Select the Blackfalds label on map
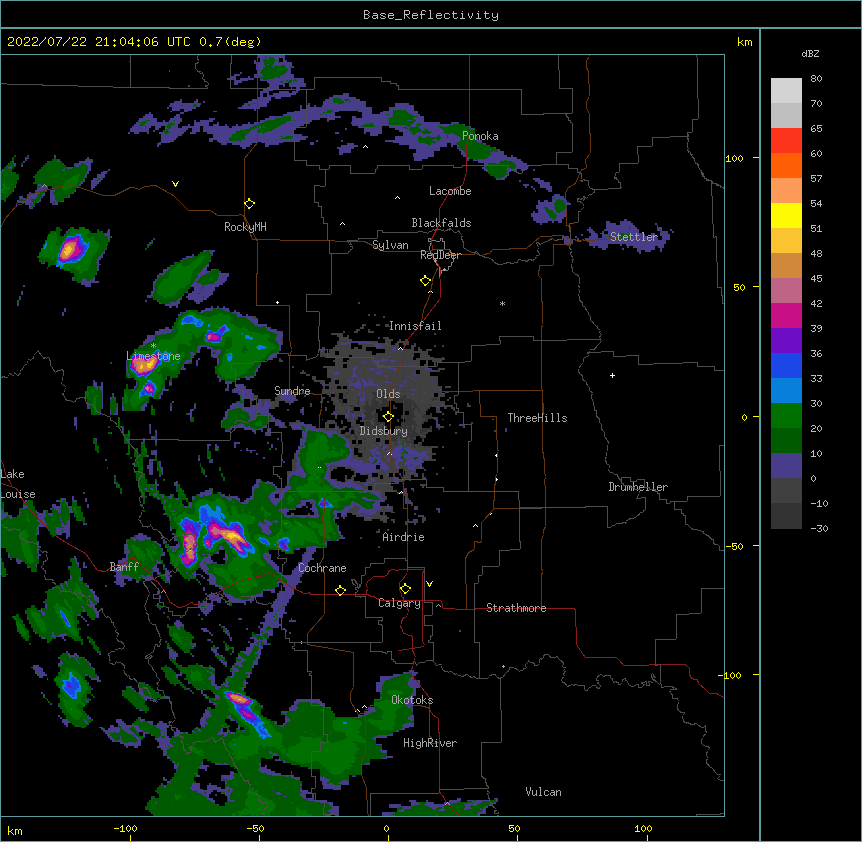Screen dimensions: 862x842 pos(441,223)
